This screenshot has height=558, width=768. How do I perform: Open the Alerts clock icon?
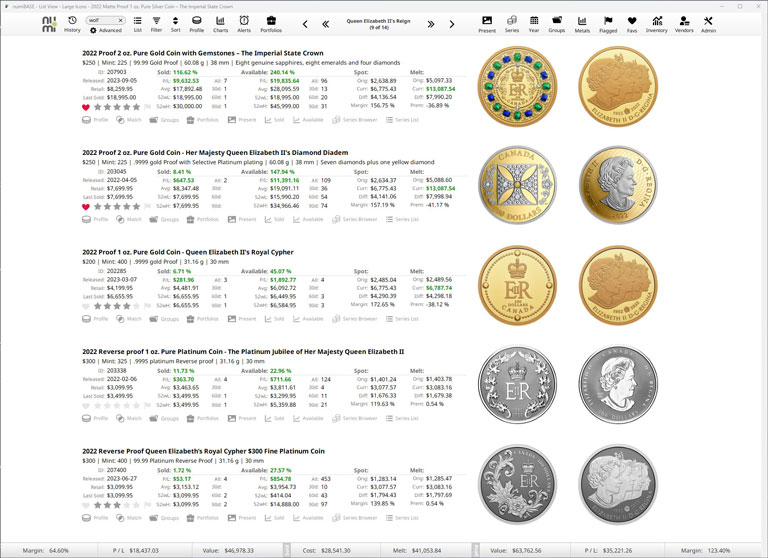pyautogui.click(x=244, y=24)
